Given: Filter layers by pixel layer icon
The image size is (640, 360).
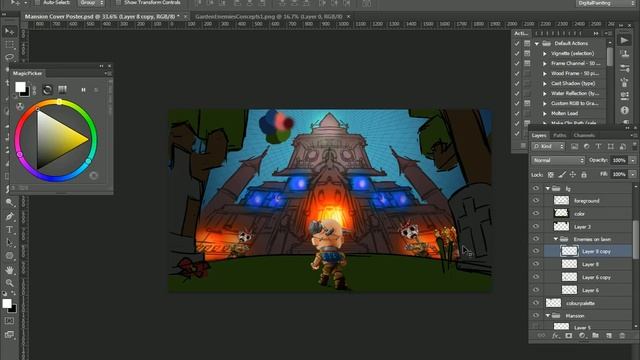Looking at the screenshot, I should 574,147.
